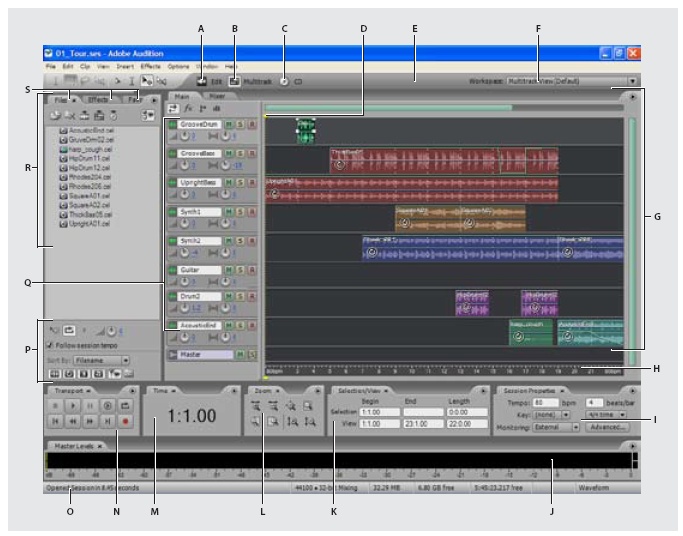The image size is (683, 536).
Task: Open the Options menu
Action: point(179,67)
